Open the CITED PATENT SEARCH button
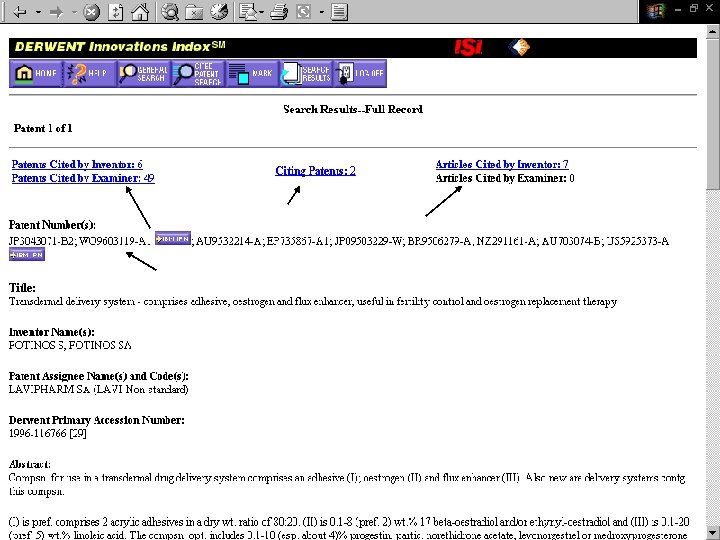This screenshot has height=540, width=720. (x=198, y=73)
